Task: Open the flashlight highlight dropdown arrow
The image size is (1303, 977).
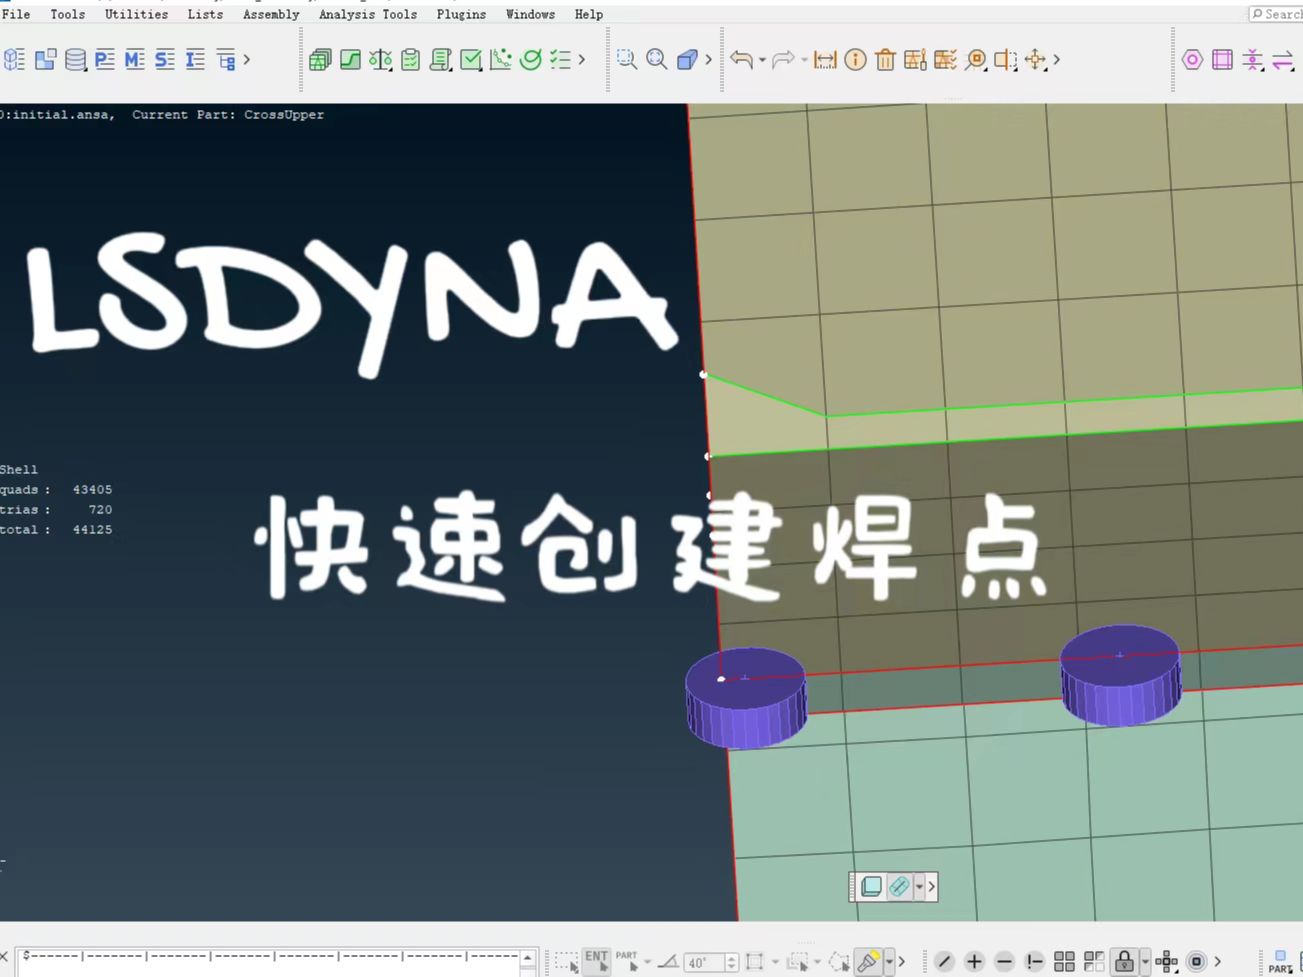Action: click(889, 962)
